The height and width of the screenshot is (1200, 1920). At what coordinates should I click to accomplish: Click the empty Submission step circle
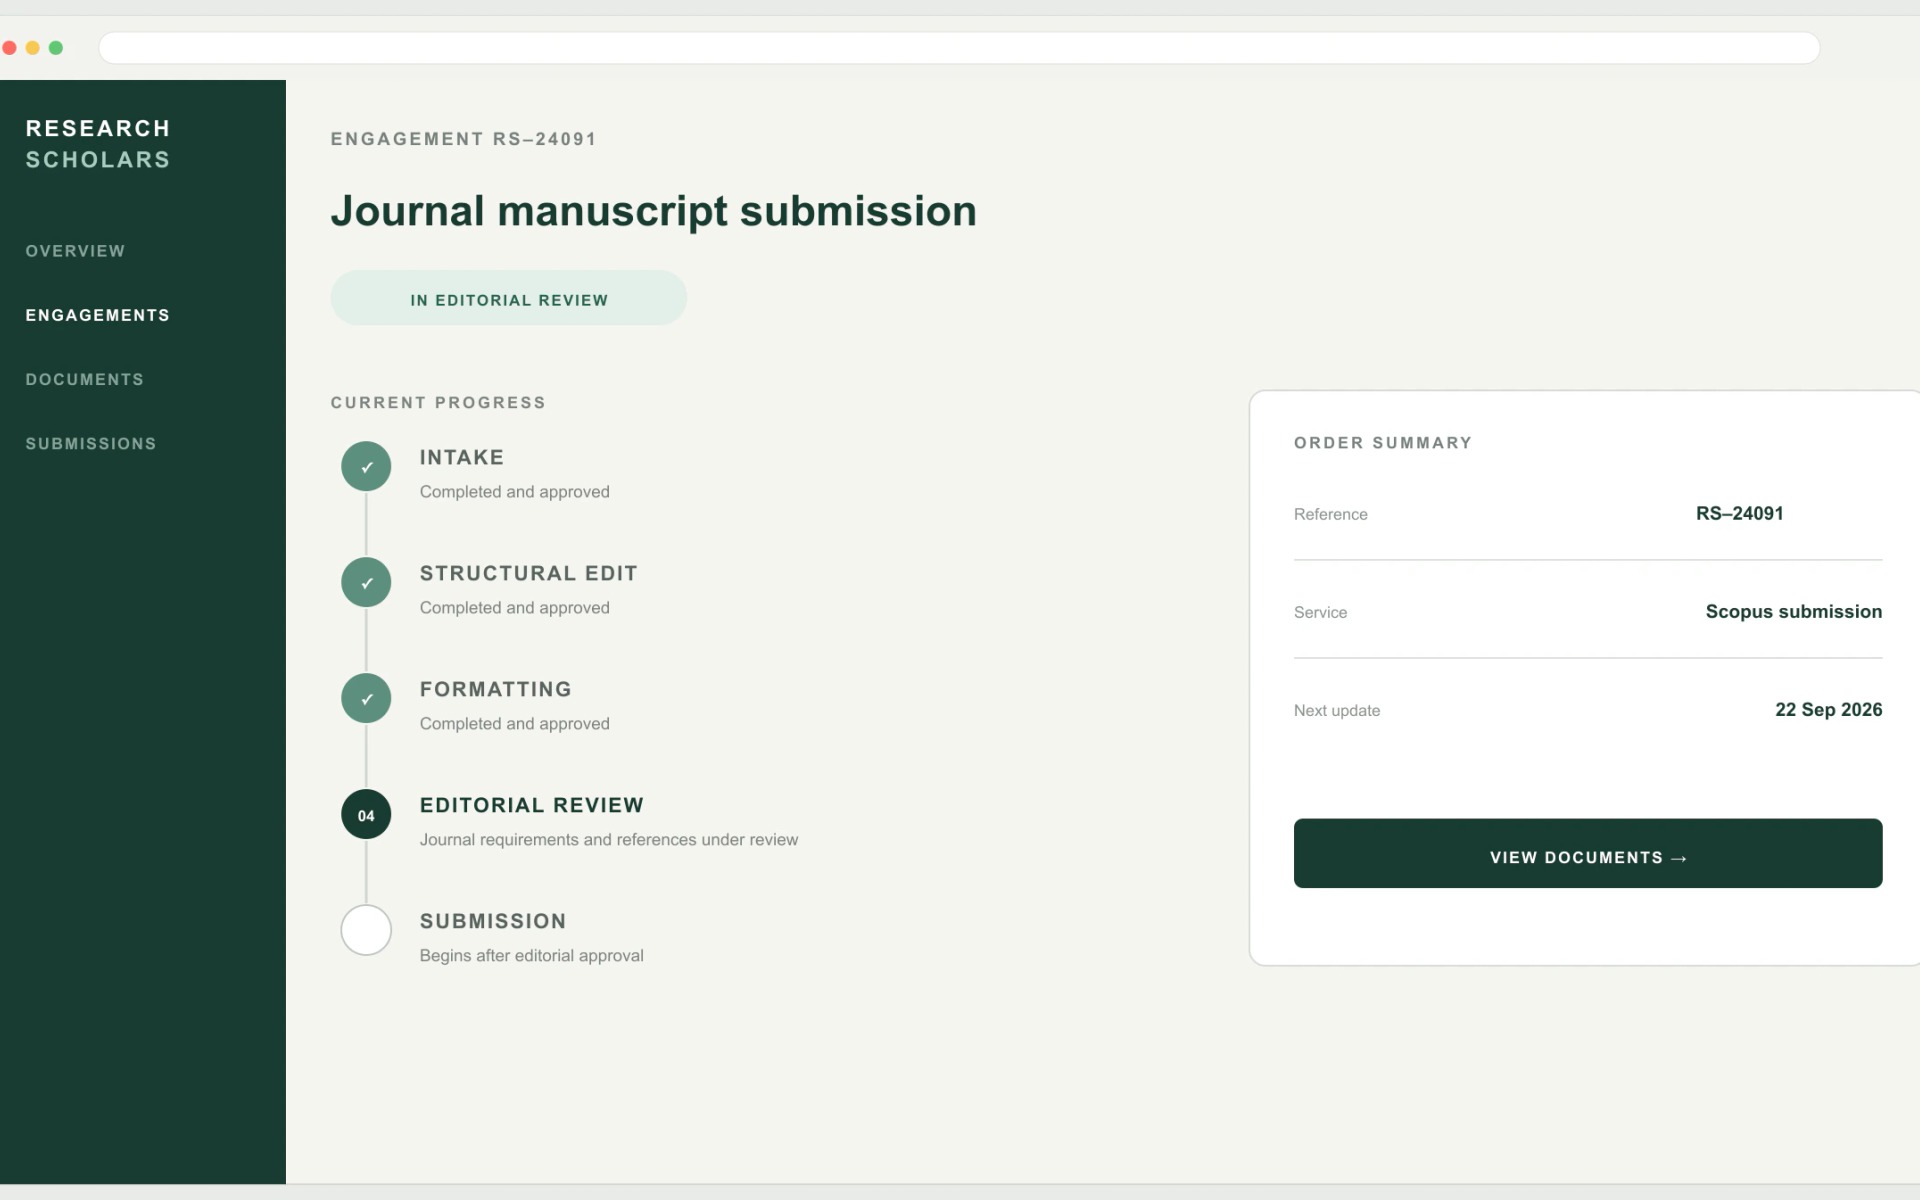[366, 930]
